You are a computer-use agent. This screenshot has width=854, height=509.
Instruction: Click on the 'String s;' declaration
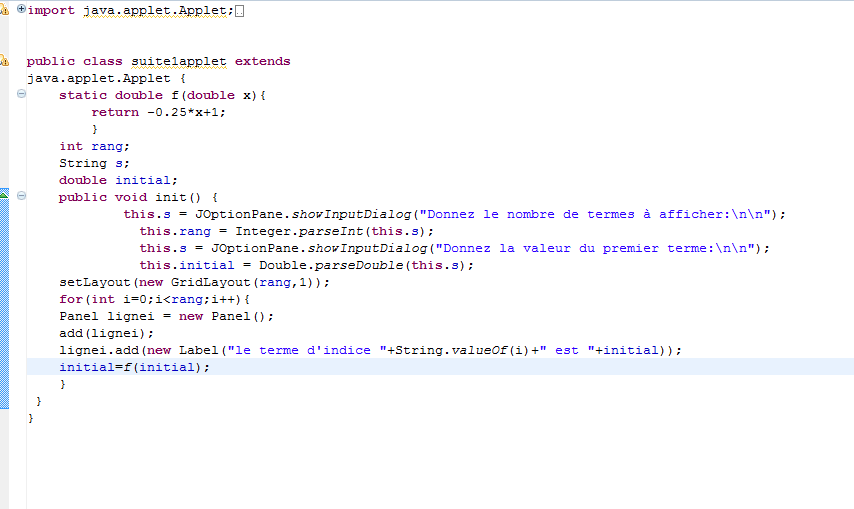94,163
